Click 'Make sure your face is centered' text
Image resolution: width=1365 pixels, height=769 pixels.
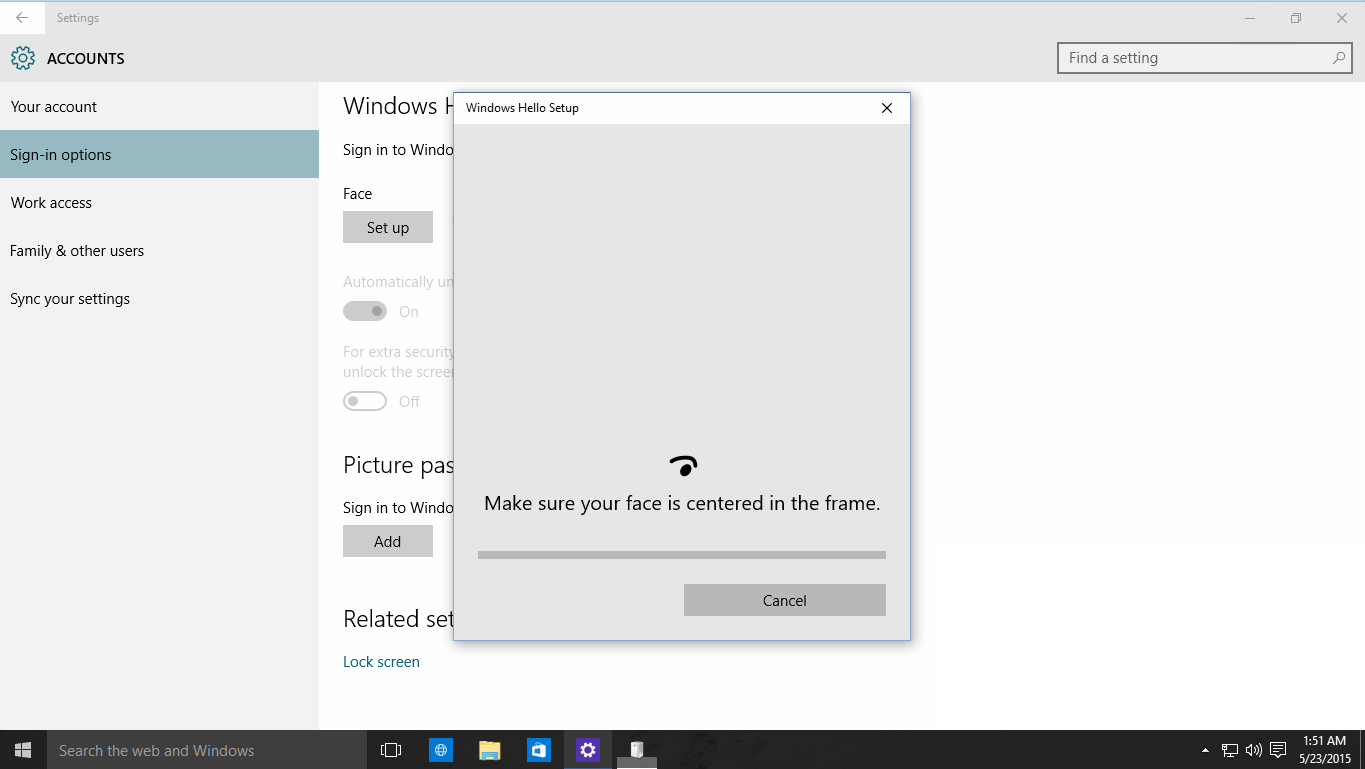(x=682, y=503)
